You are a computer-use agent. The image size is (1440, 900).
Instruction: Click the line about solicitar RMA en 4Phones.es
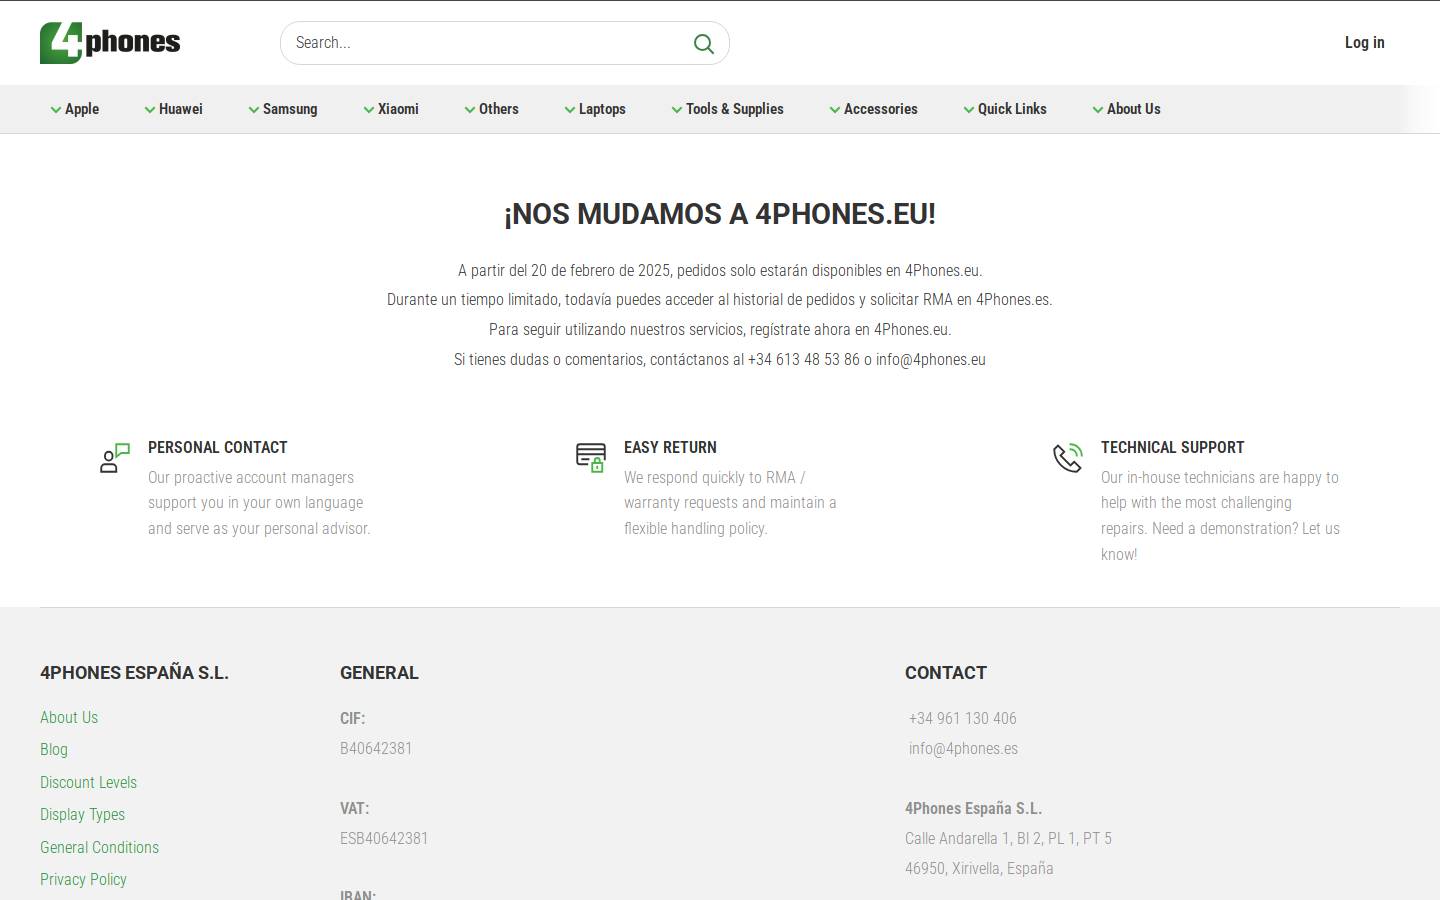[x=720, y=299]
